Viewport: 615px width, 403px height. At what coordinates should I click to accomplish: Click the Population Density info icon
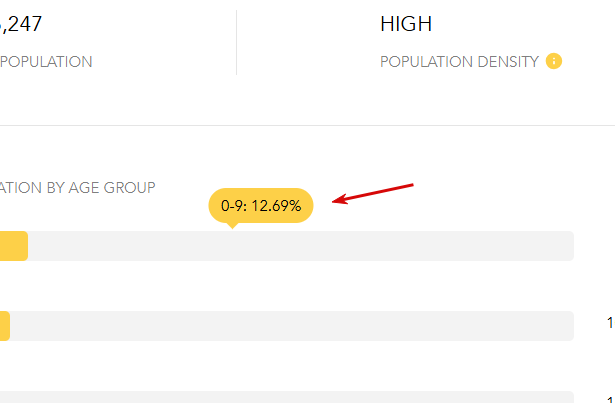coord(554,61)
